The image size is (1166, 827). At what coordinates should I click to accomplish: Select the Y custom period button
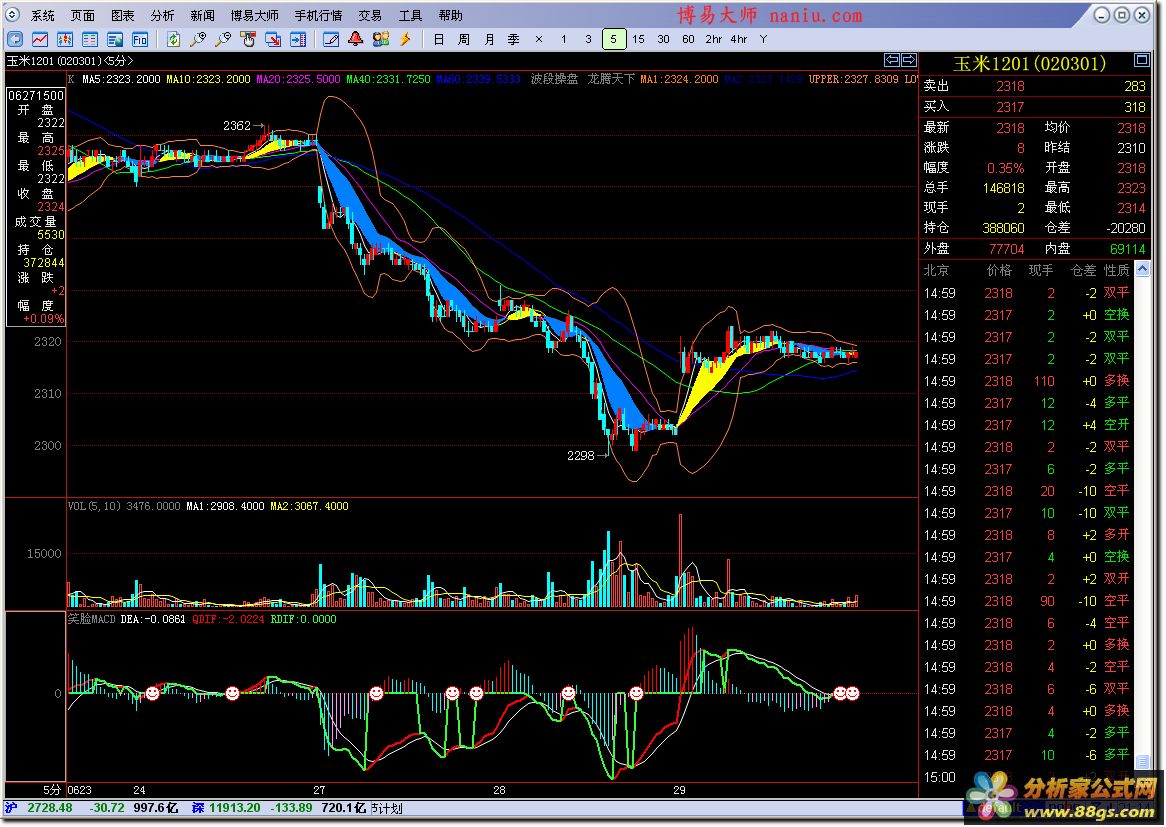pyautogui.click(x=763, y=39)
